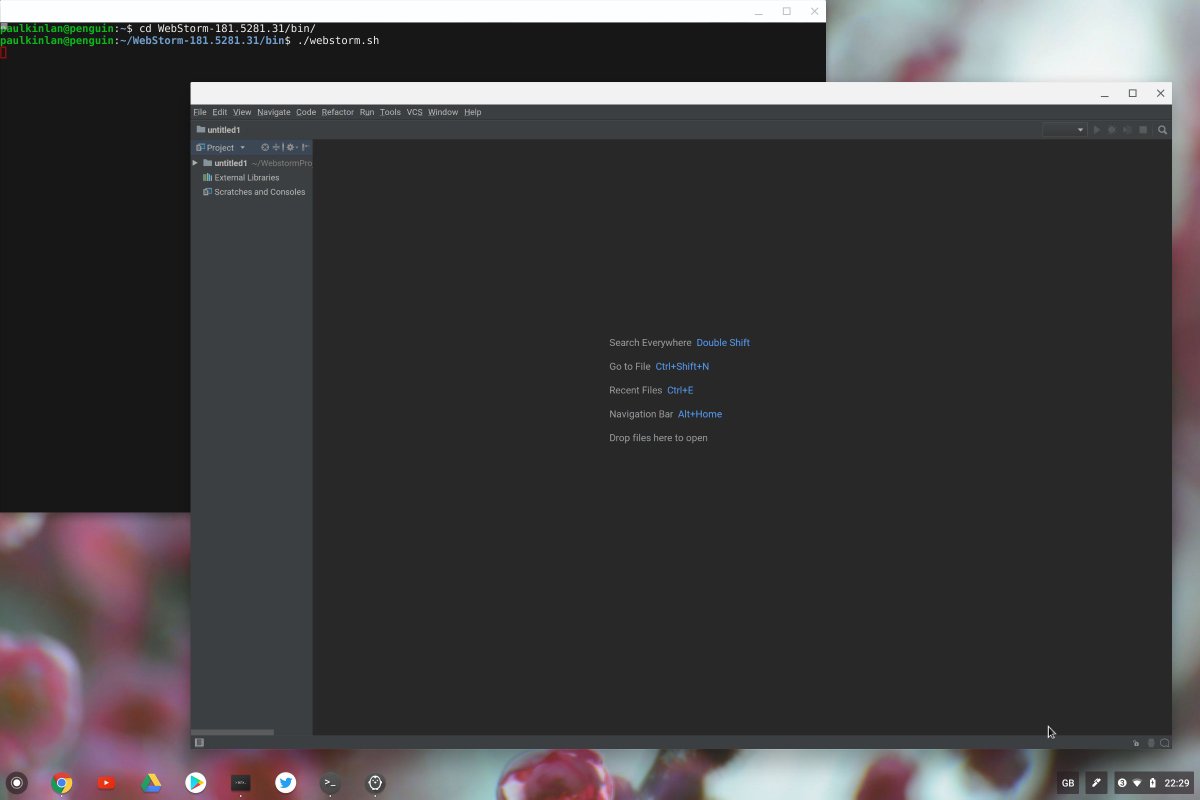Open the Navigate menu
The image size is (1200, 800).
point(274,112)
